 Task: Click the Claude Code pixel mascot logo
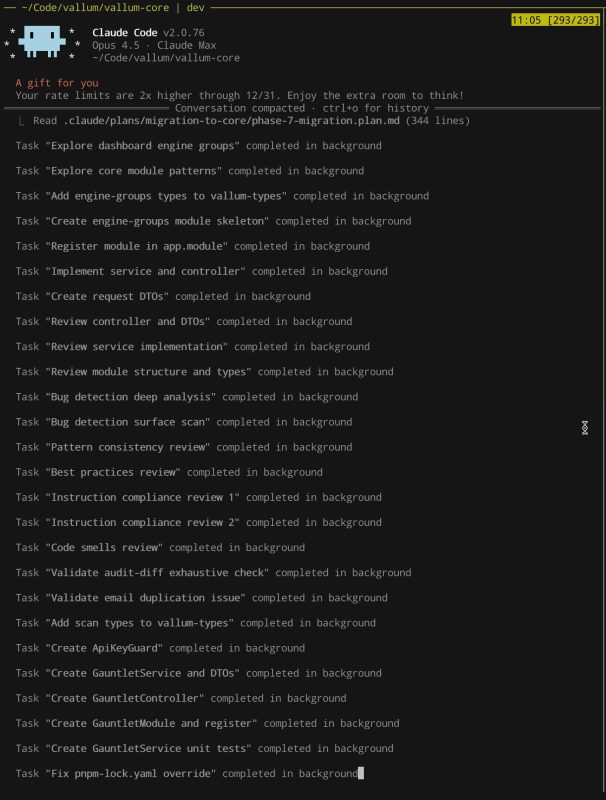point(42,42)
